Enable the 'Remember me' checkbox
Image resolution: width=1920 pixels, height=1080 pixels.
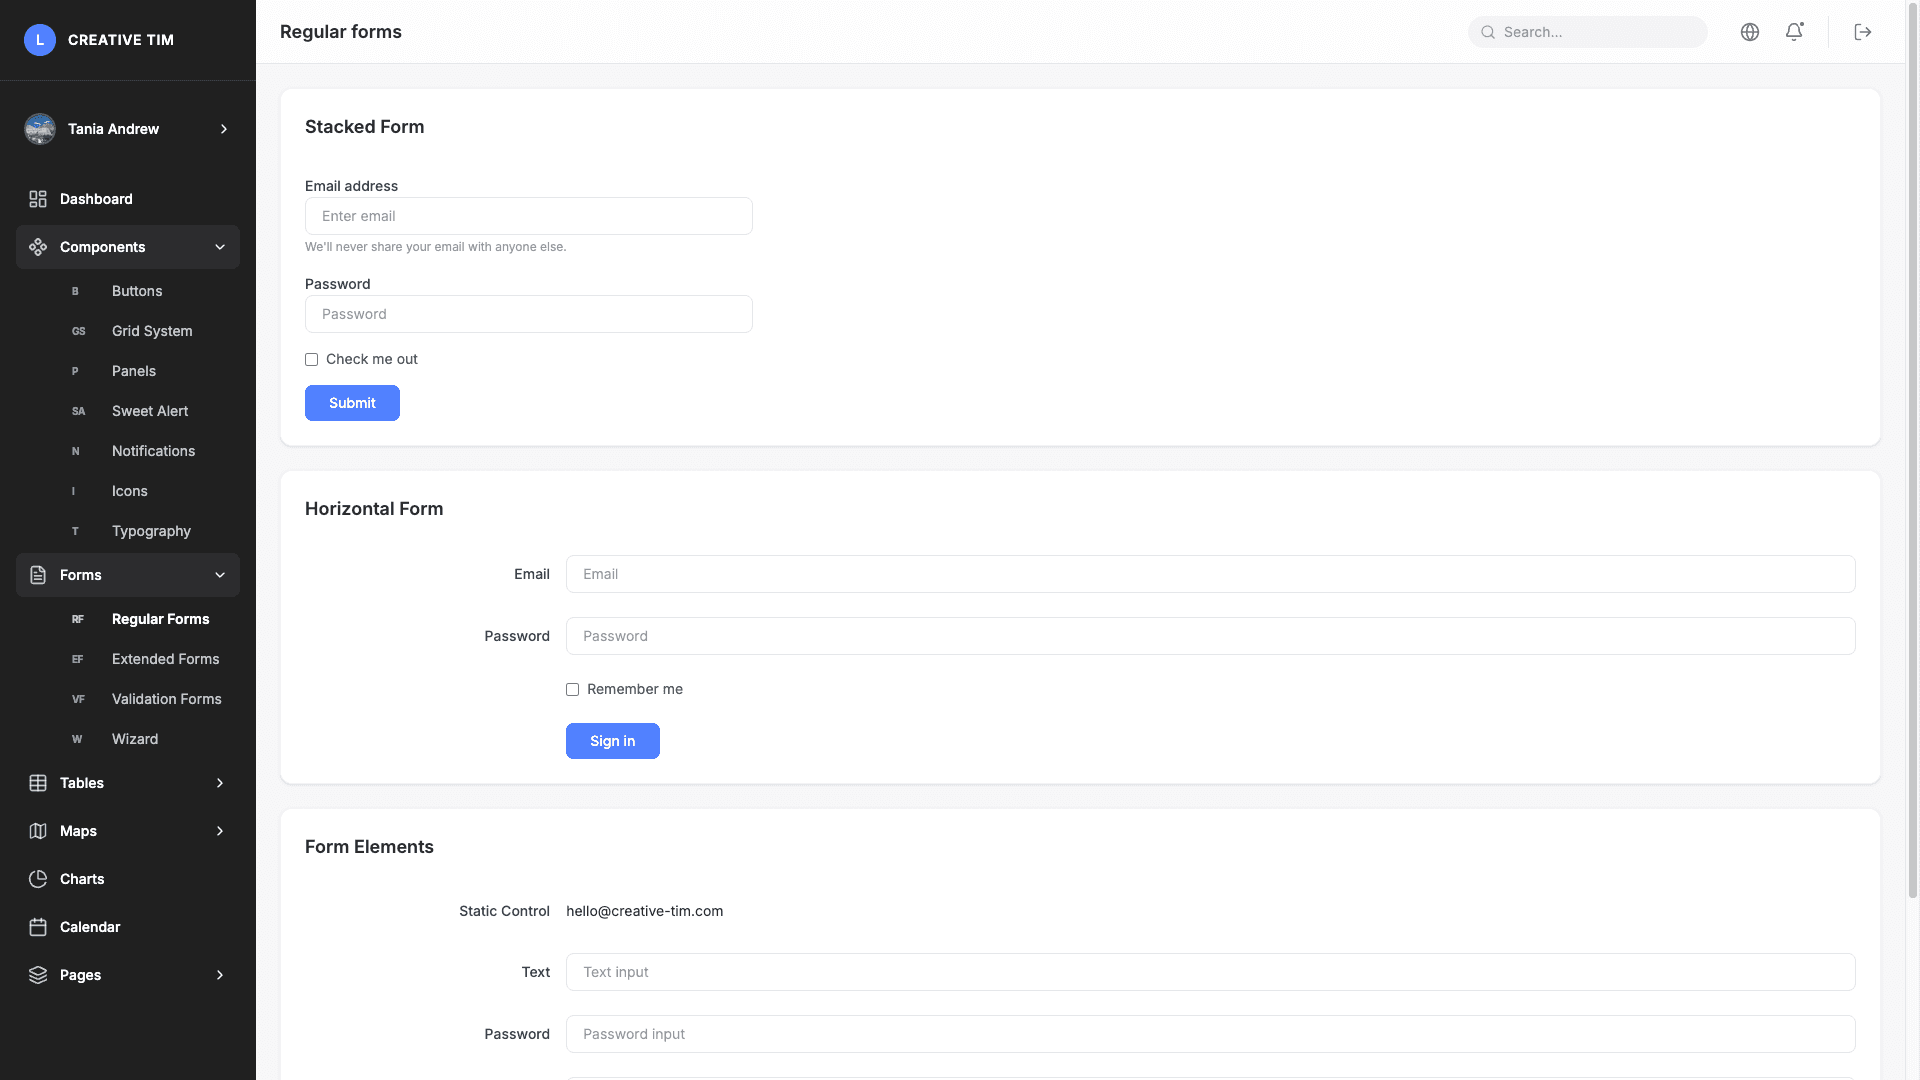(572, 689)
